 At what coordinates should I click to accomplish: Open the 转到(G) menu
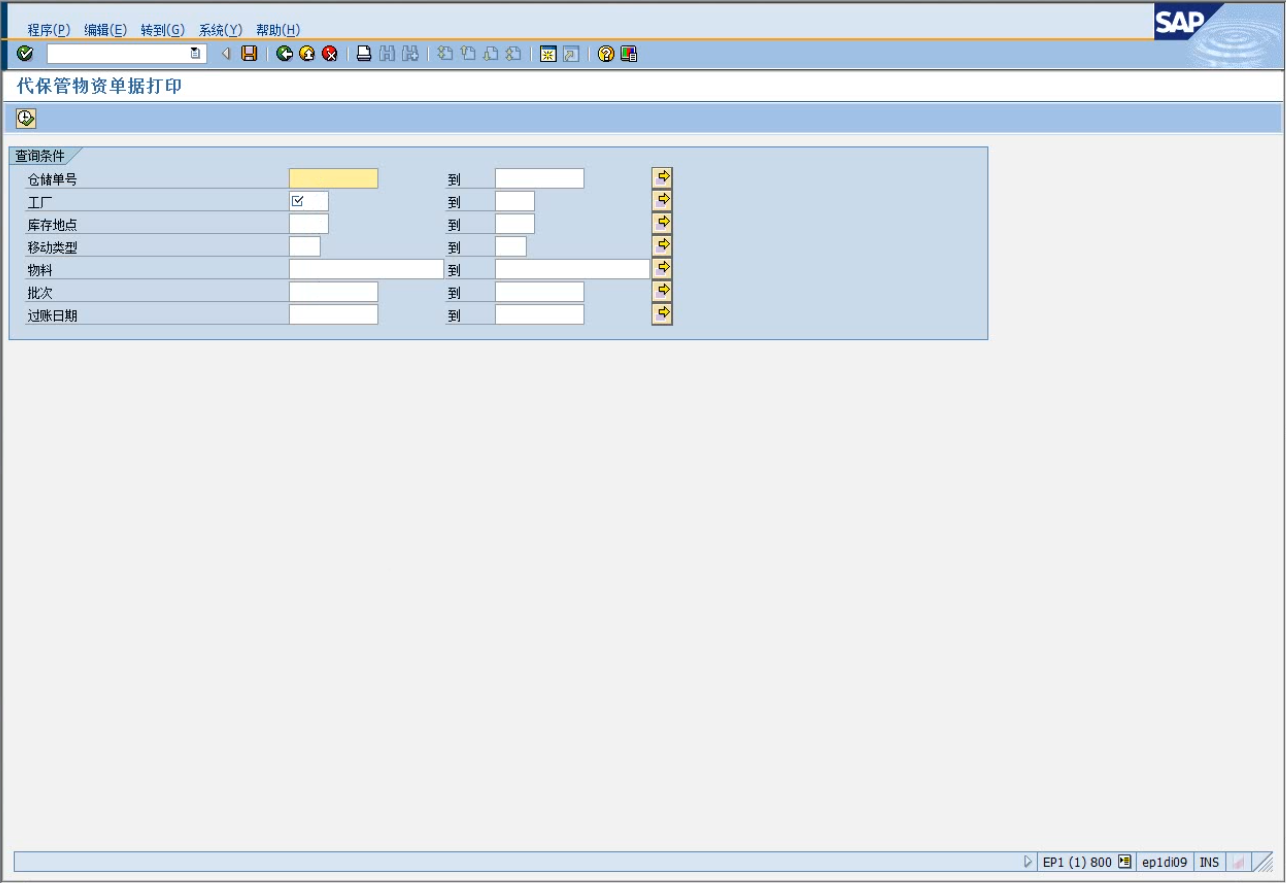pos(162,30)
